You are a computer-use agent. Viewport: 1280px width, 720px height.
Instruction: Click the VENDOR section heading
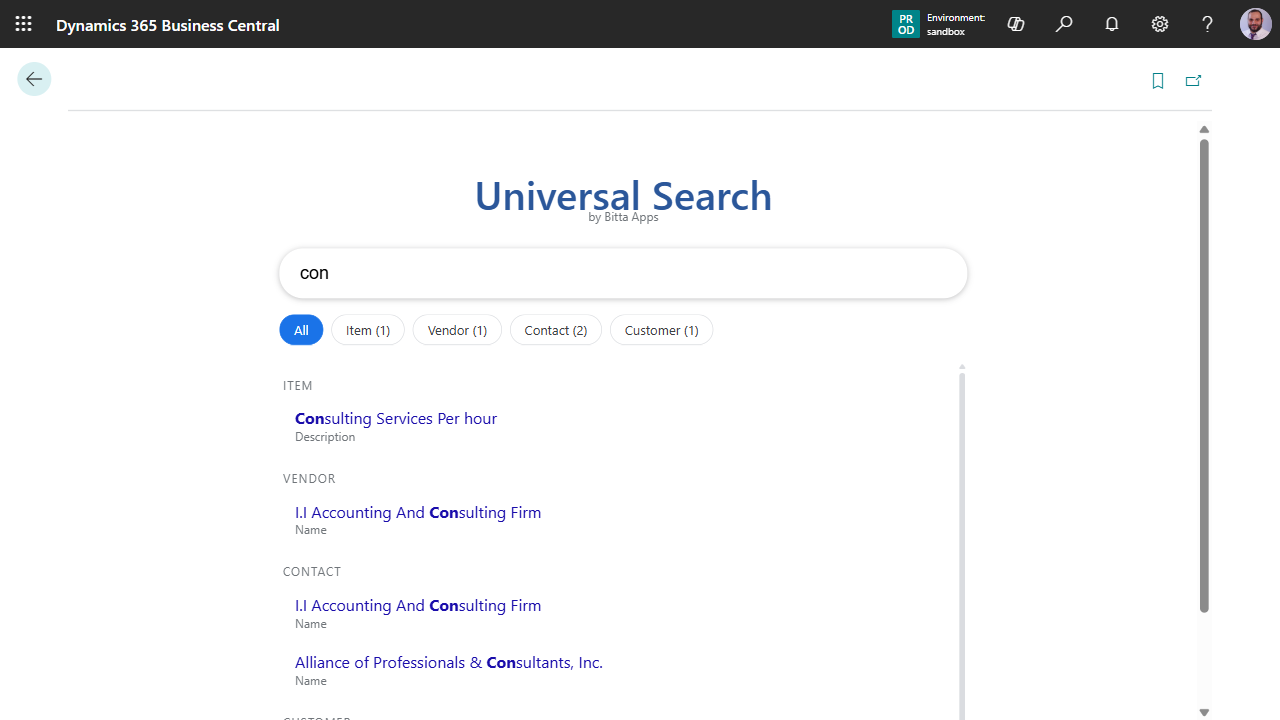[309, 479]
